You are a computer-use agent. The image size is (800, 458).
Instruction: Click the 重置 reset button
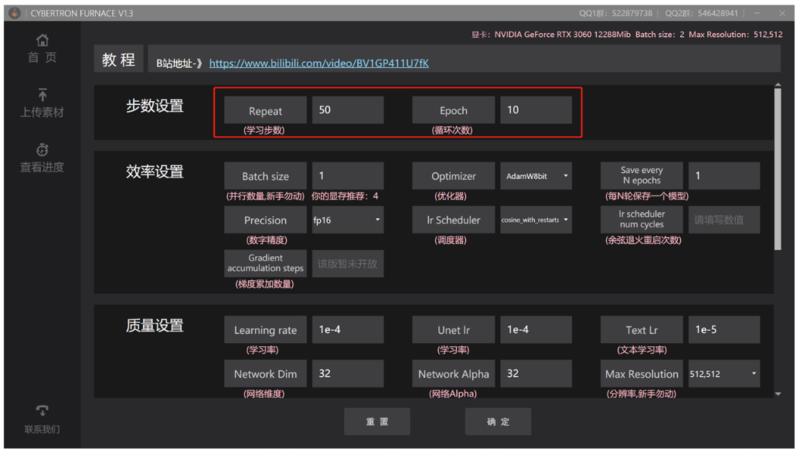[x=377, y=422]
